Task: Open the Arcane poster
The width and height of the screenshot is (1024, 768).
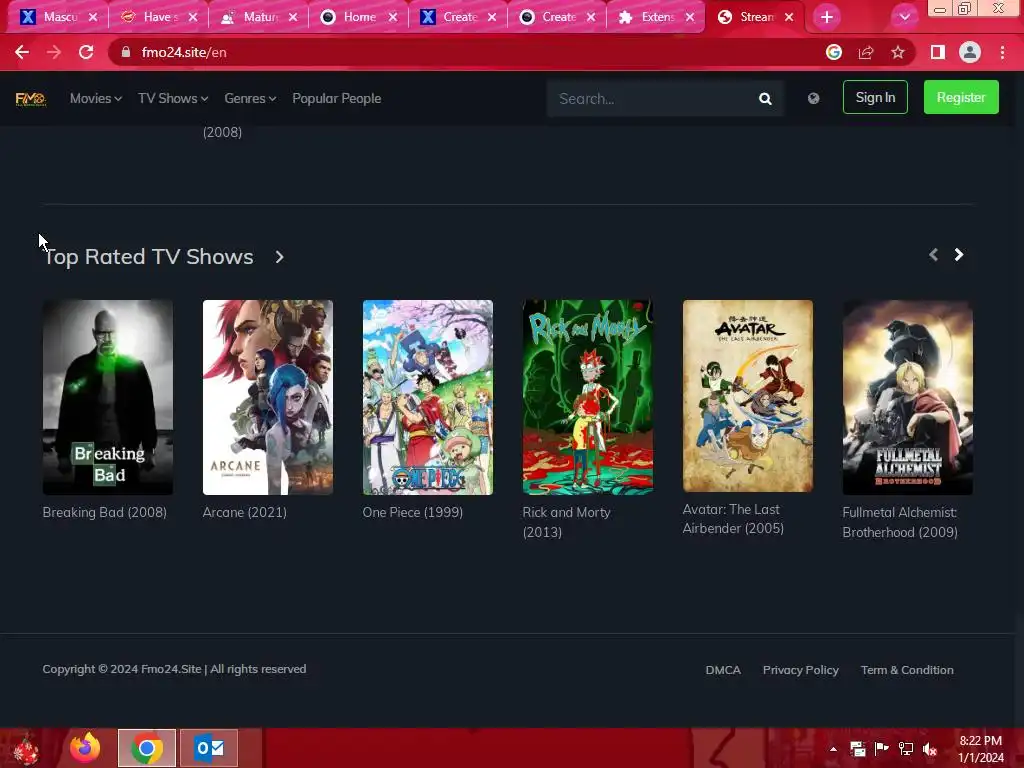Action: 268,397
